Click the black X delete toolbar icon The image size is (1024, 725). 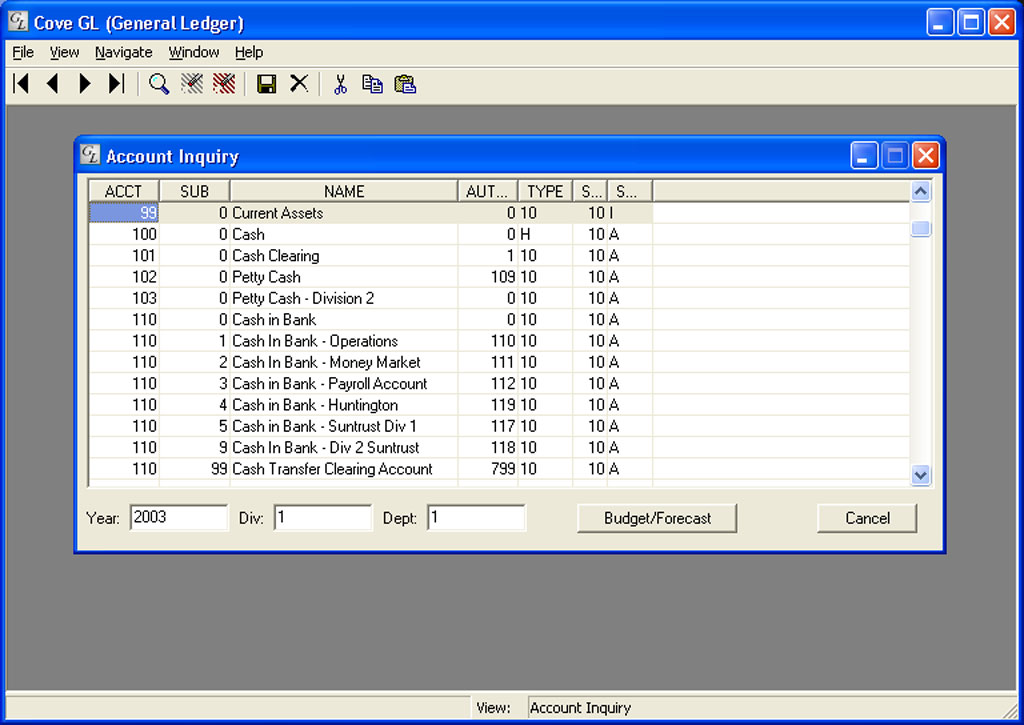click(x=299, y=84)
